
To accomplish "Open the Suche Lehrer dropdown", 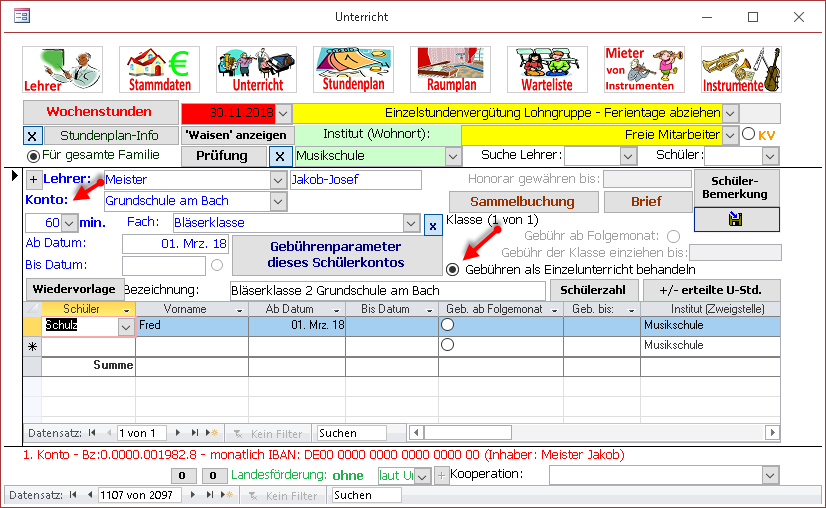I will point(628,156).
